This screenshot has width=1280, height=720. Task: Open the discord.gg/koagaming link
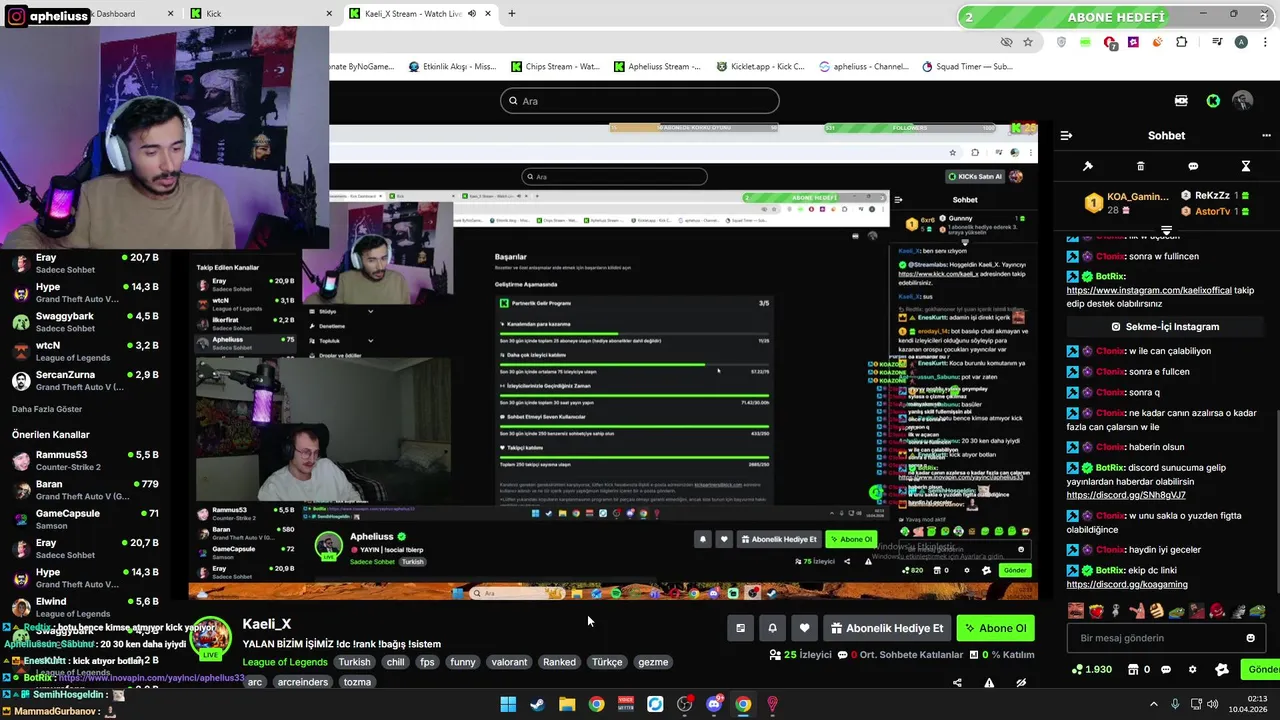coord(1127,584)
